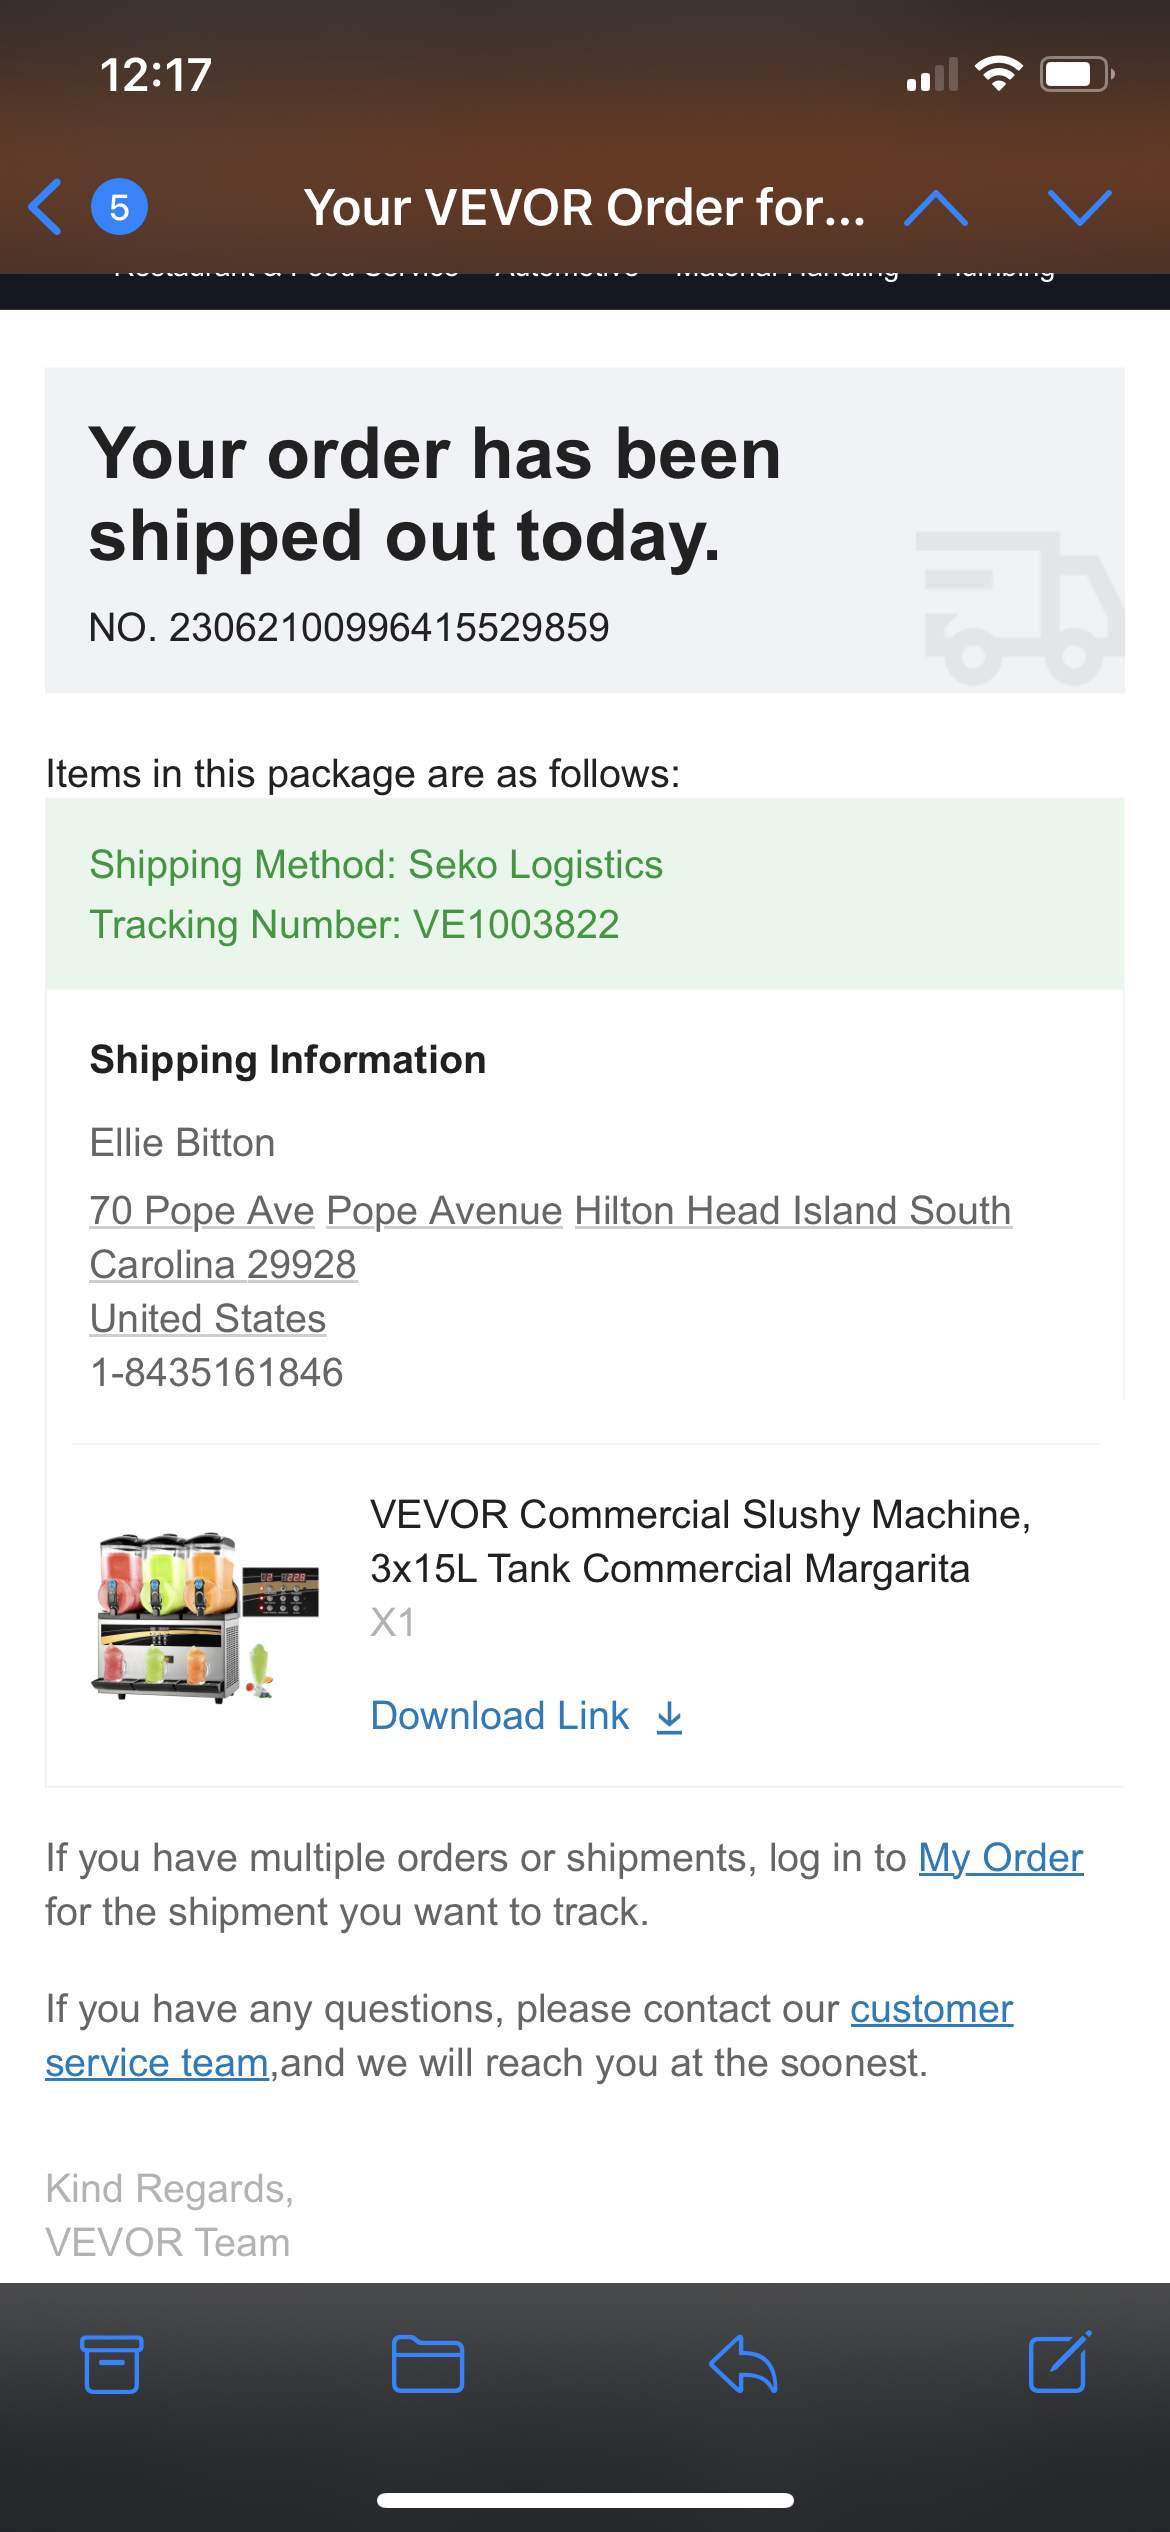The width and height of the screenshot is (1170, 2532).
Task: Expand the truncated email subject title
Action: tap(585, 208)
